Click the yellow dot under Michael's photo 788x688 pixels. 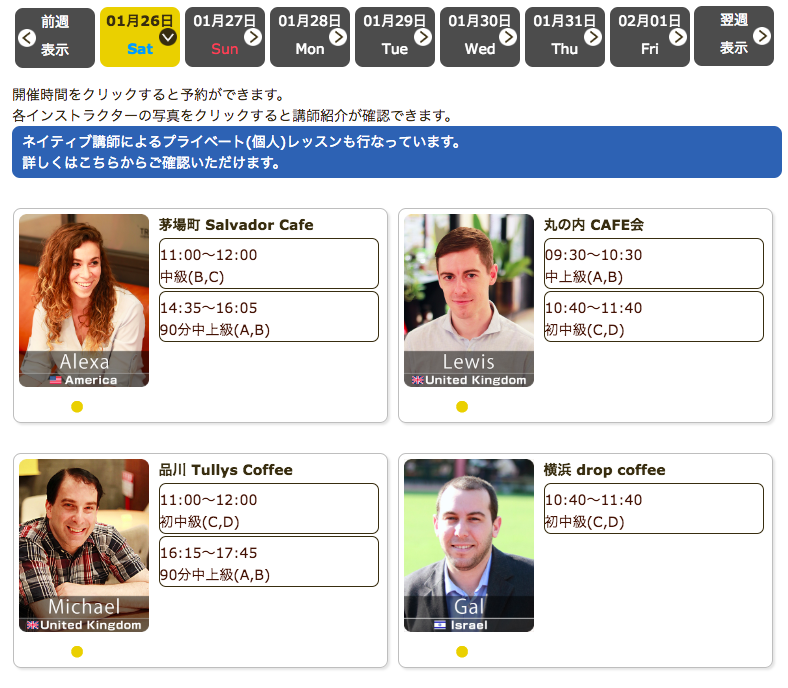click(77, 652)
